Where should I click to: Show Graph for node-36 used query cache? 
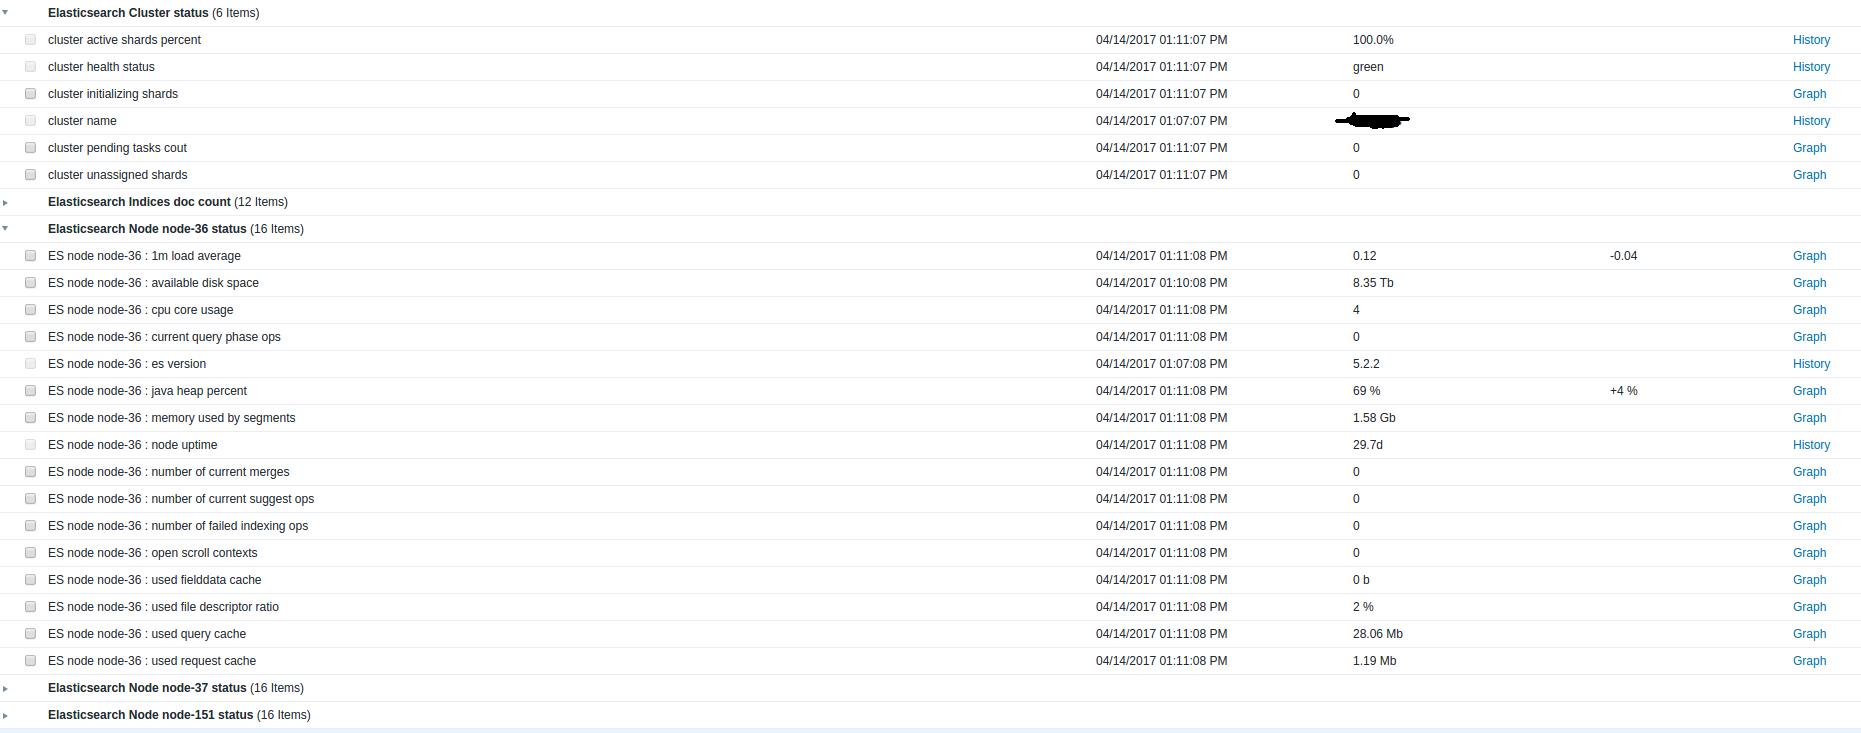pos(1809,634)
